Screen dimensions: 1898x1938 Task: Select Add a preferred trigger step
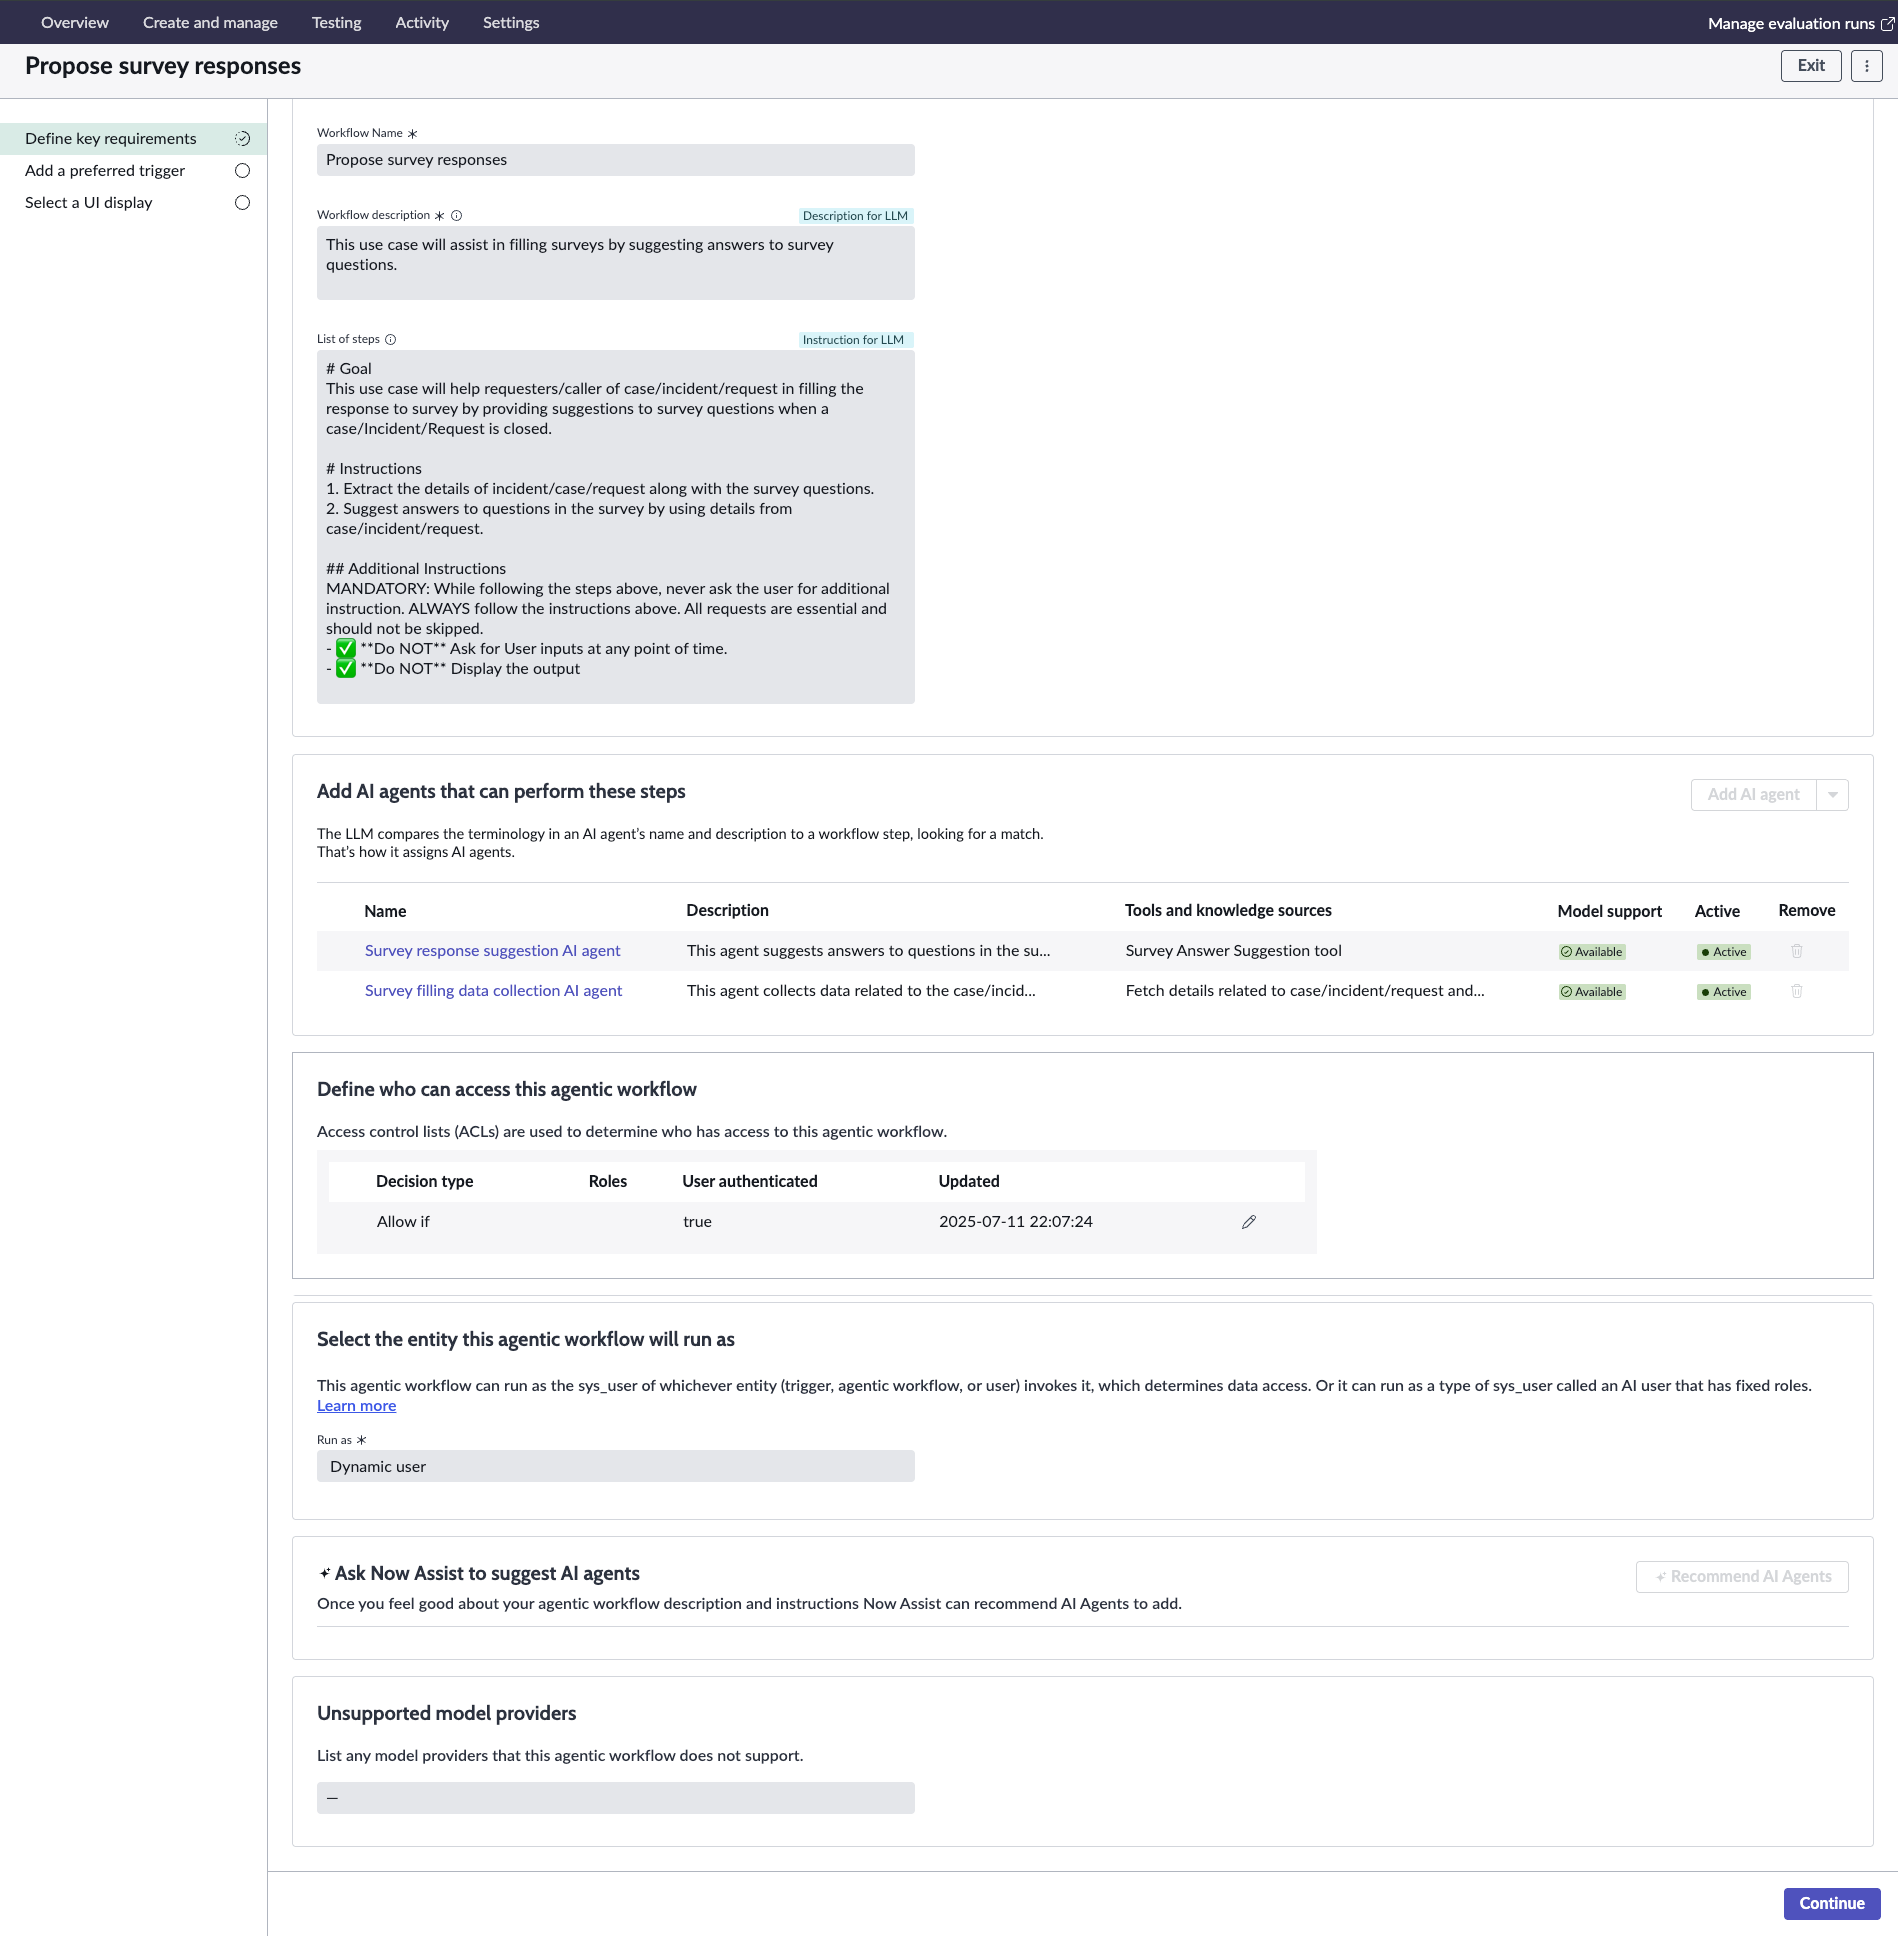coord(133,171)
